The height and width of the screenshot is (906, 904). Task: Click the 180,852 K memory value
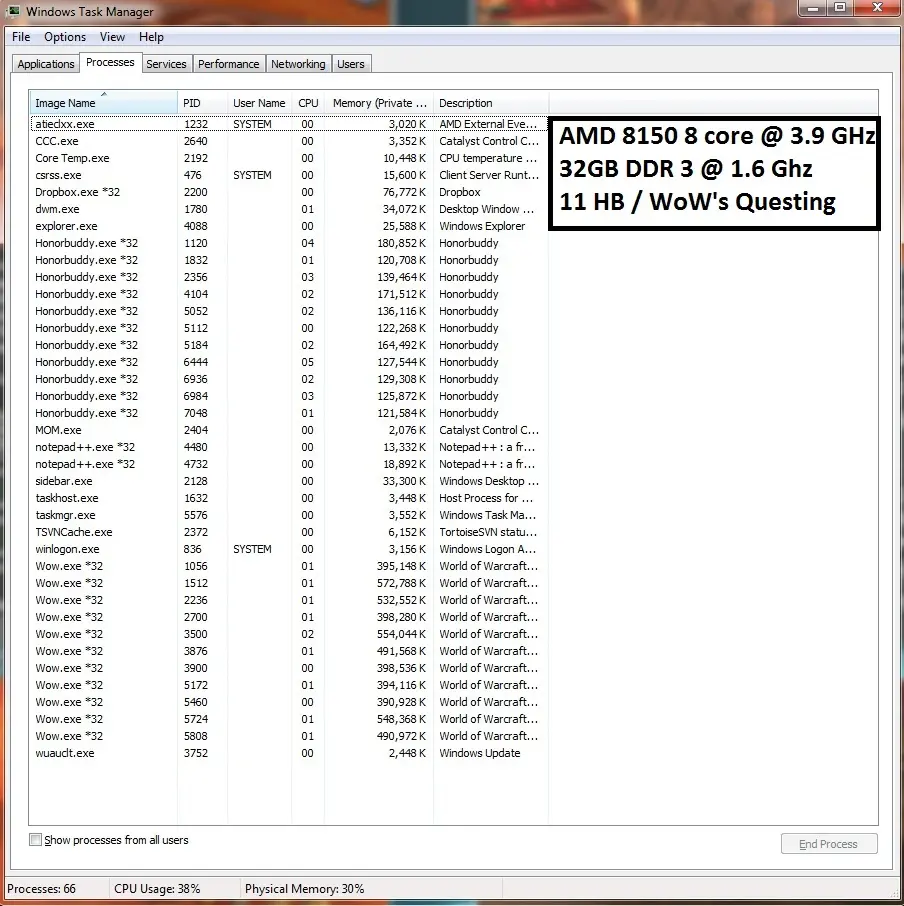pyautogui.click(x=401, y=243)
